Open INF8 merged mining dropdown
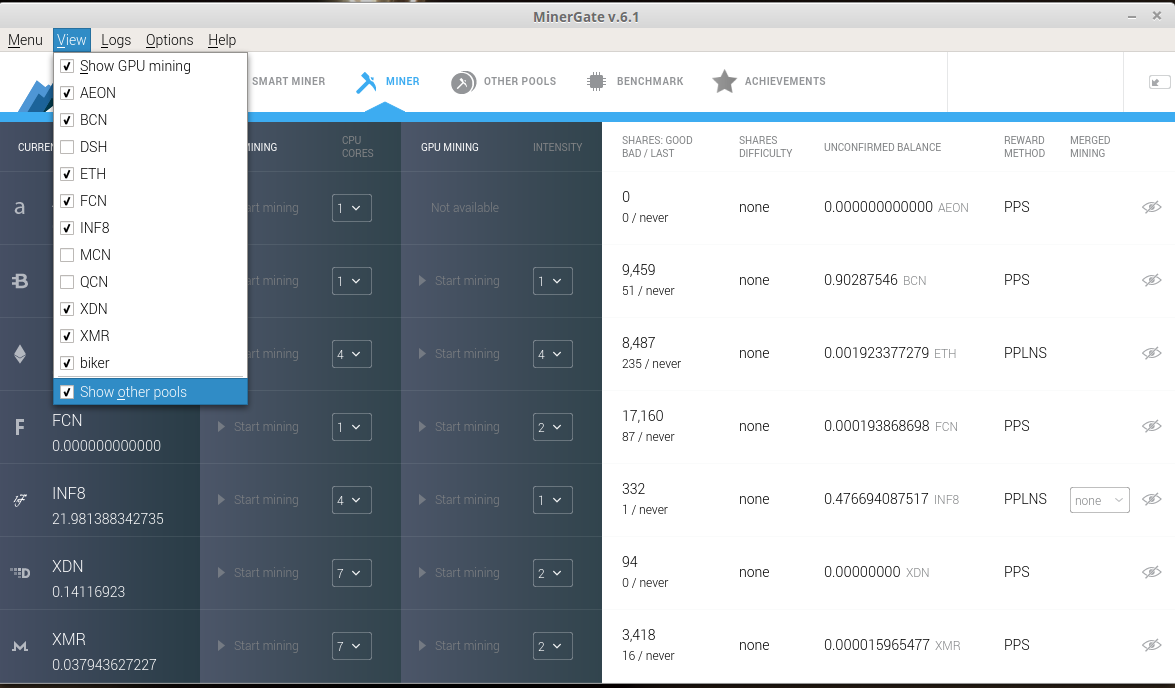This screenshot has height=688, width=1175. [x=1099, y=500]
